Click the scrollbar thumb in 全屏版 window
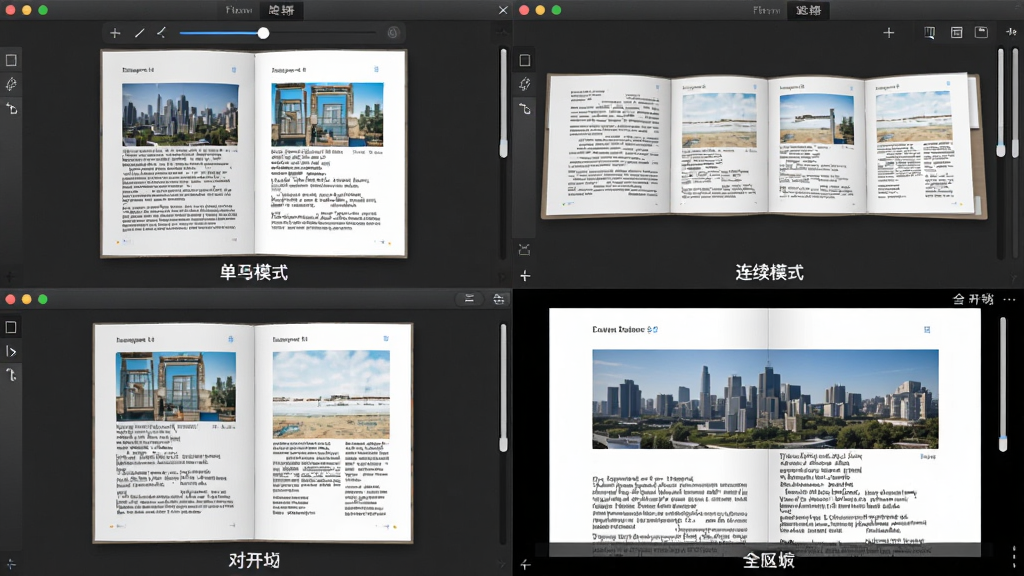This screenshot has height=576, width=1024. (1002, 443)
